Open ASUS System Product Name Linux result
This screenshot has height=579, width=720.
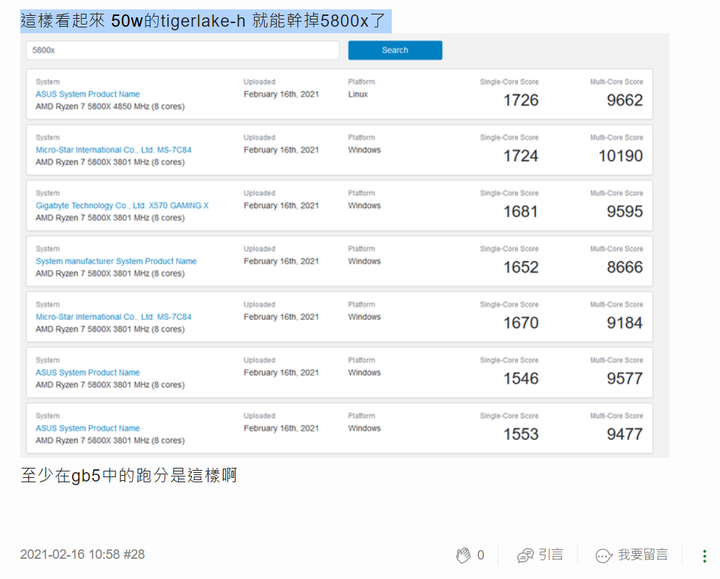(88, 94)
